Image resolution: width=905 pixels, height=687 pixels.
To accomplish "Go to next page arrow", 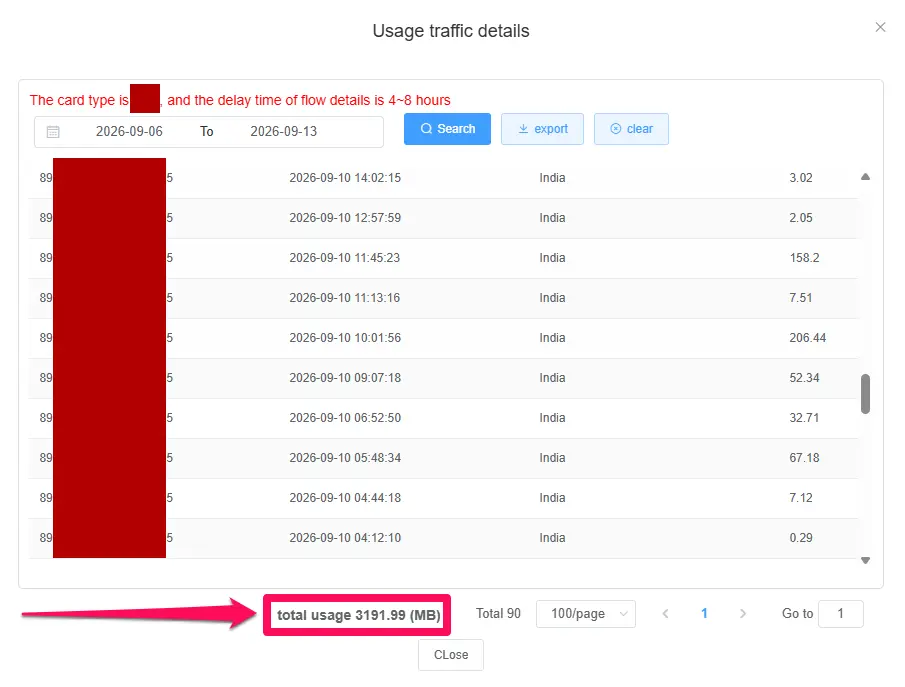I will click(743, 614).
